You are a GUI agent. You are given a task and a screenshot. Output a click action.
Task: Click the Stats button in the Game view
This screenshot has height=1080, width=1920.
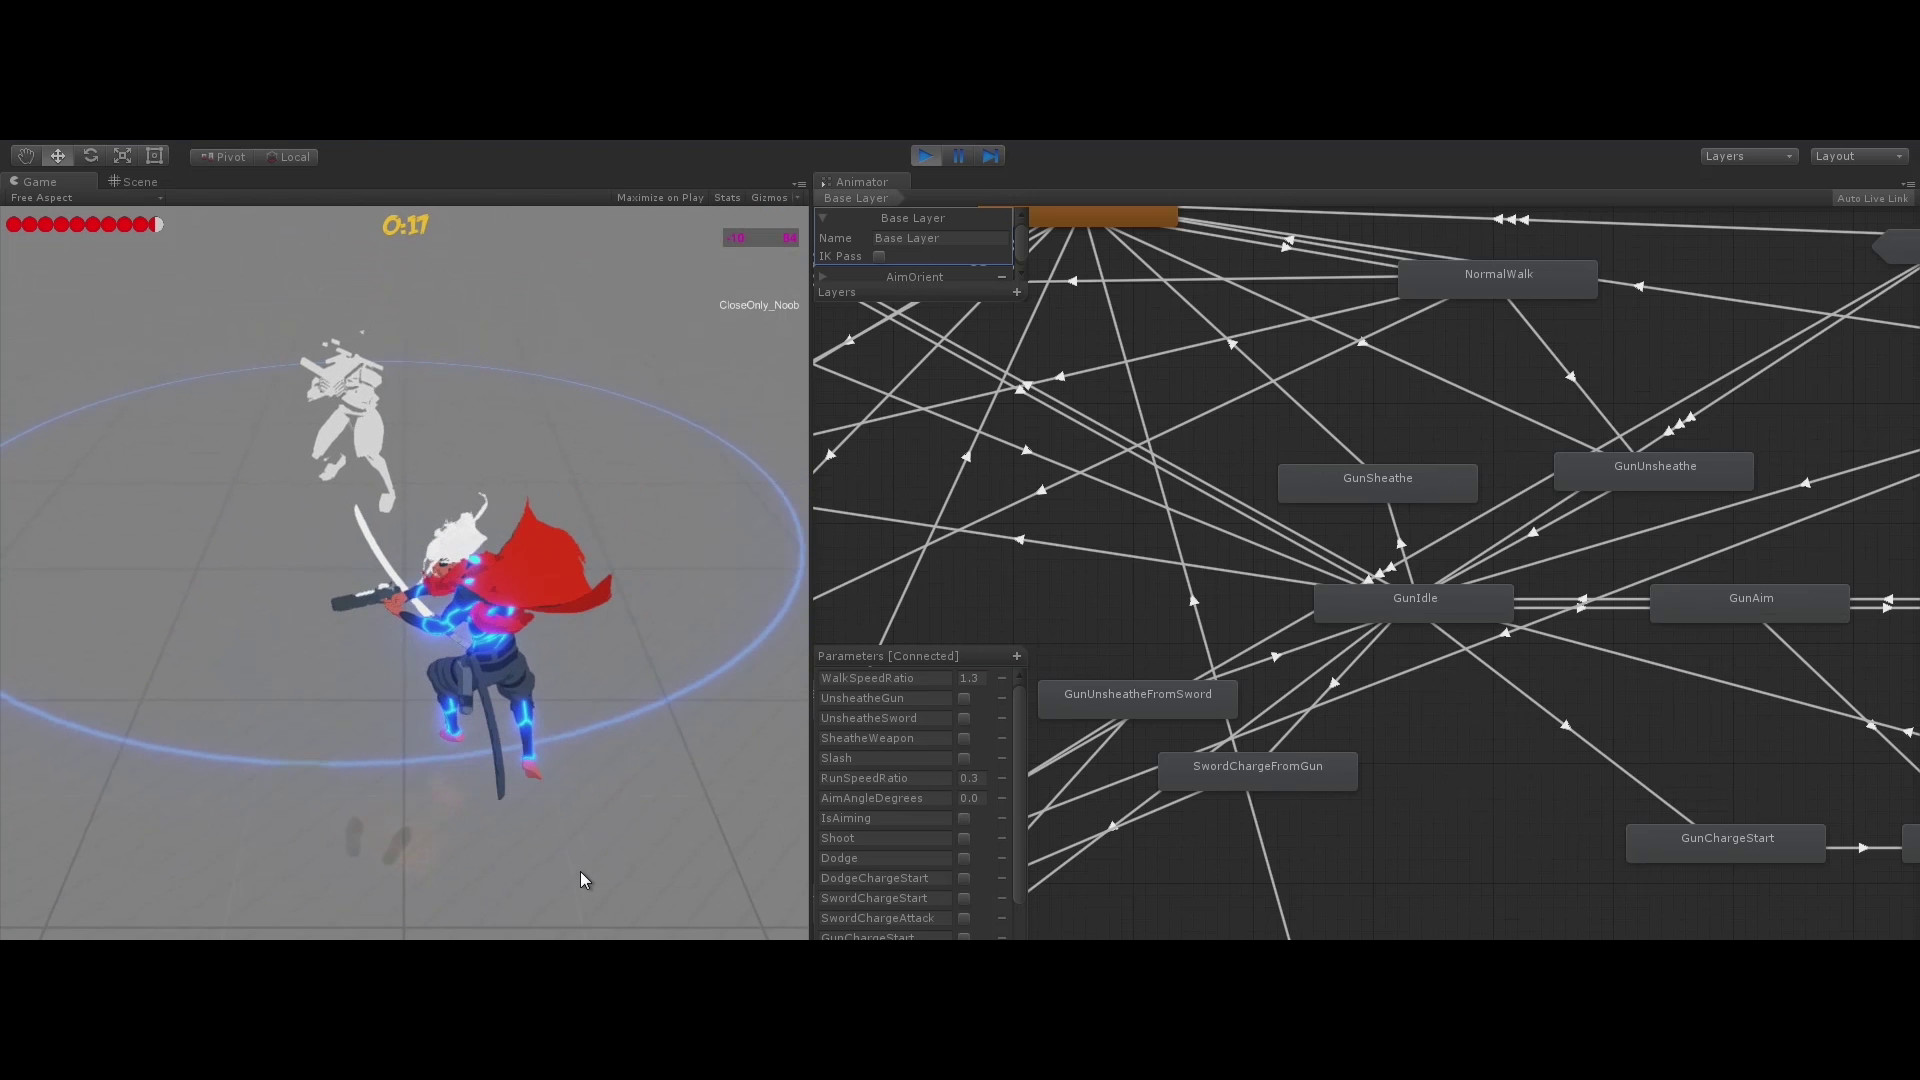pyautogui.click(x=726, y=197)
